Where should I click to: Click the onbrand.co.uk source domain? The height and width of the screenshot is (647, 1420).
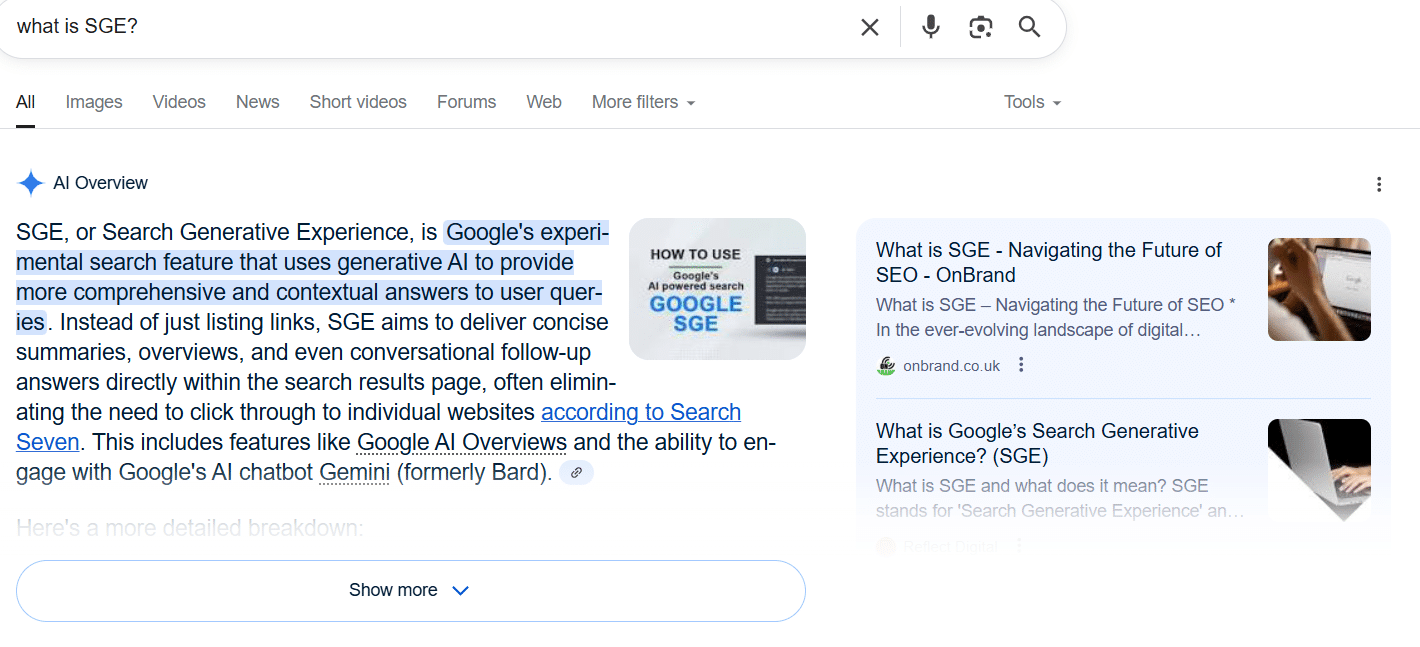(951, 366)
